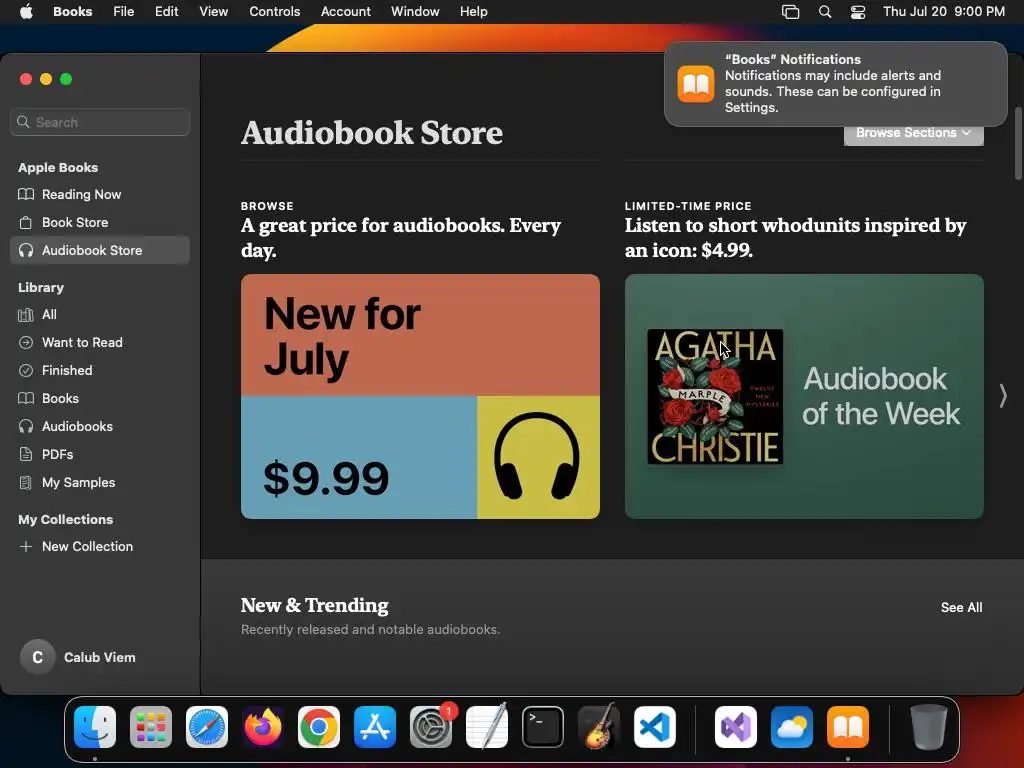Click the Want to Read arrow icon

(25, 343)
